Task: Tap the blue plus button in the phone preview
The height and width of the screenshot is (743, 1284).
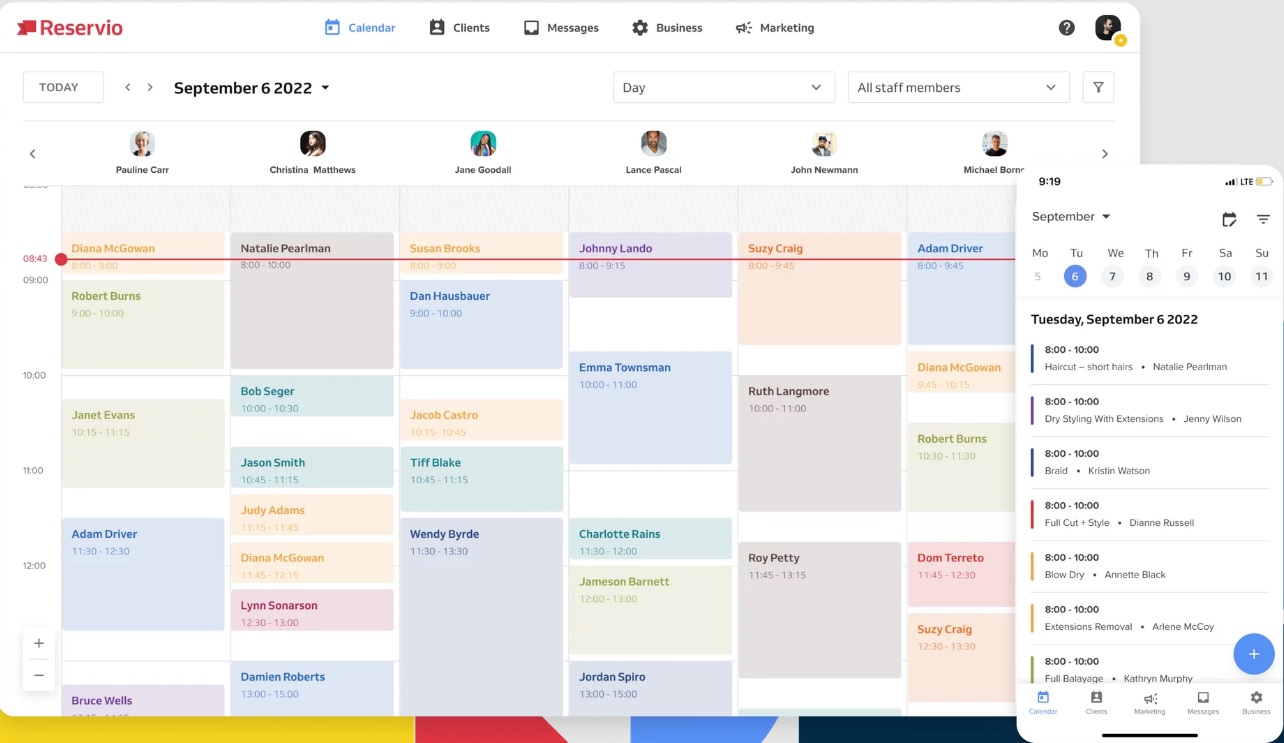Action: pos(1254,654)
